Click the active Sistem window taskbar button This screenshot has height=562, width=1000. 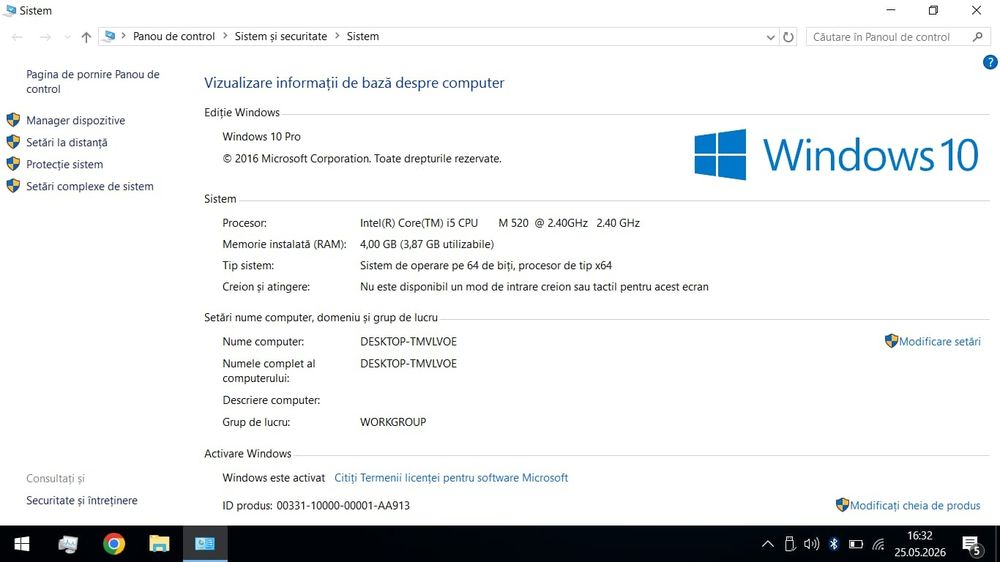(x=205, y=544)
